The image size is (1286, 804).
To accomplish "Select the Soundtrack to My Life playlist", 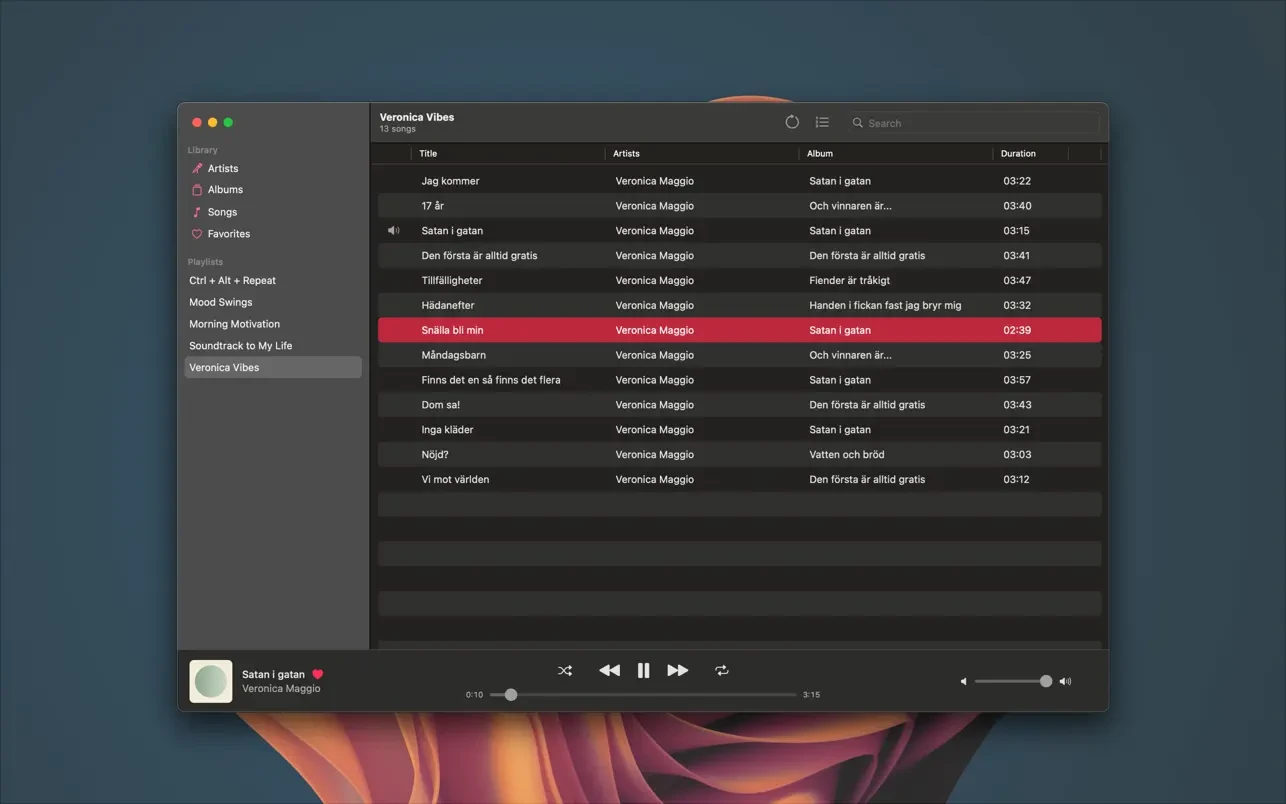I will point(241,346).
